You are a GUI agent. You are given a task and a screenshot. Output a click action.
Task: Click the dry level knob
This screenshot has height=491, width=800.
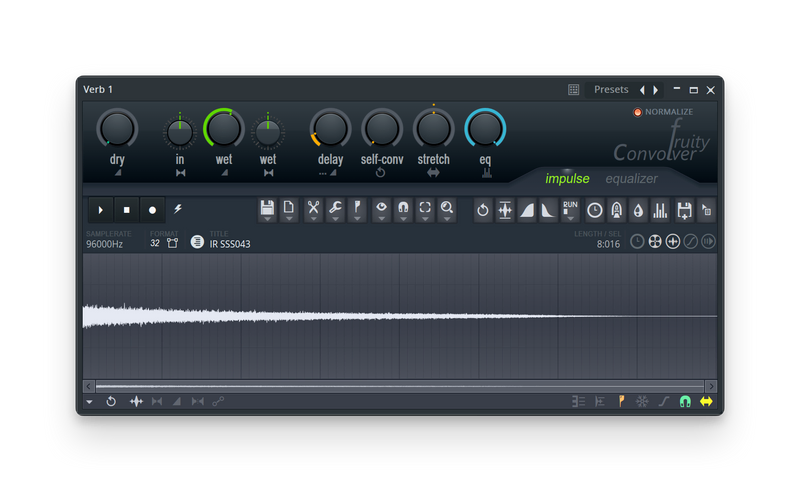click(x=117, y=129)
